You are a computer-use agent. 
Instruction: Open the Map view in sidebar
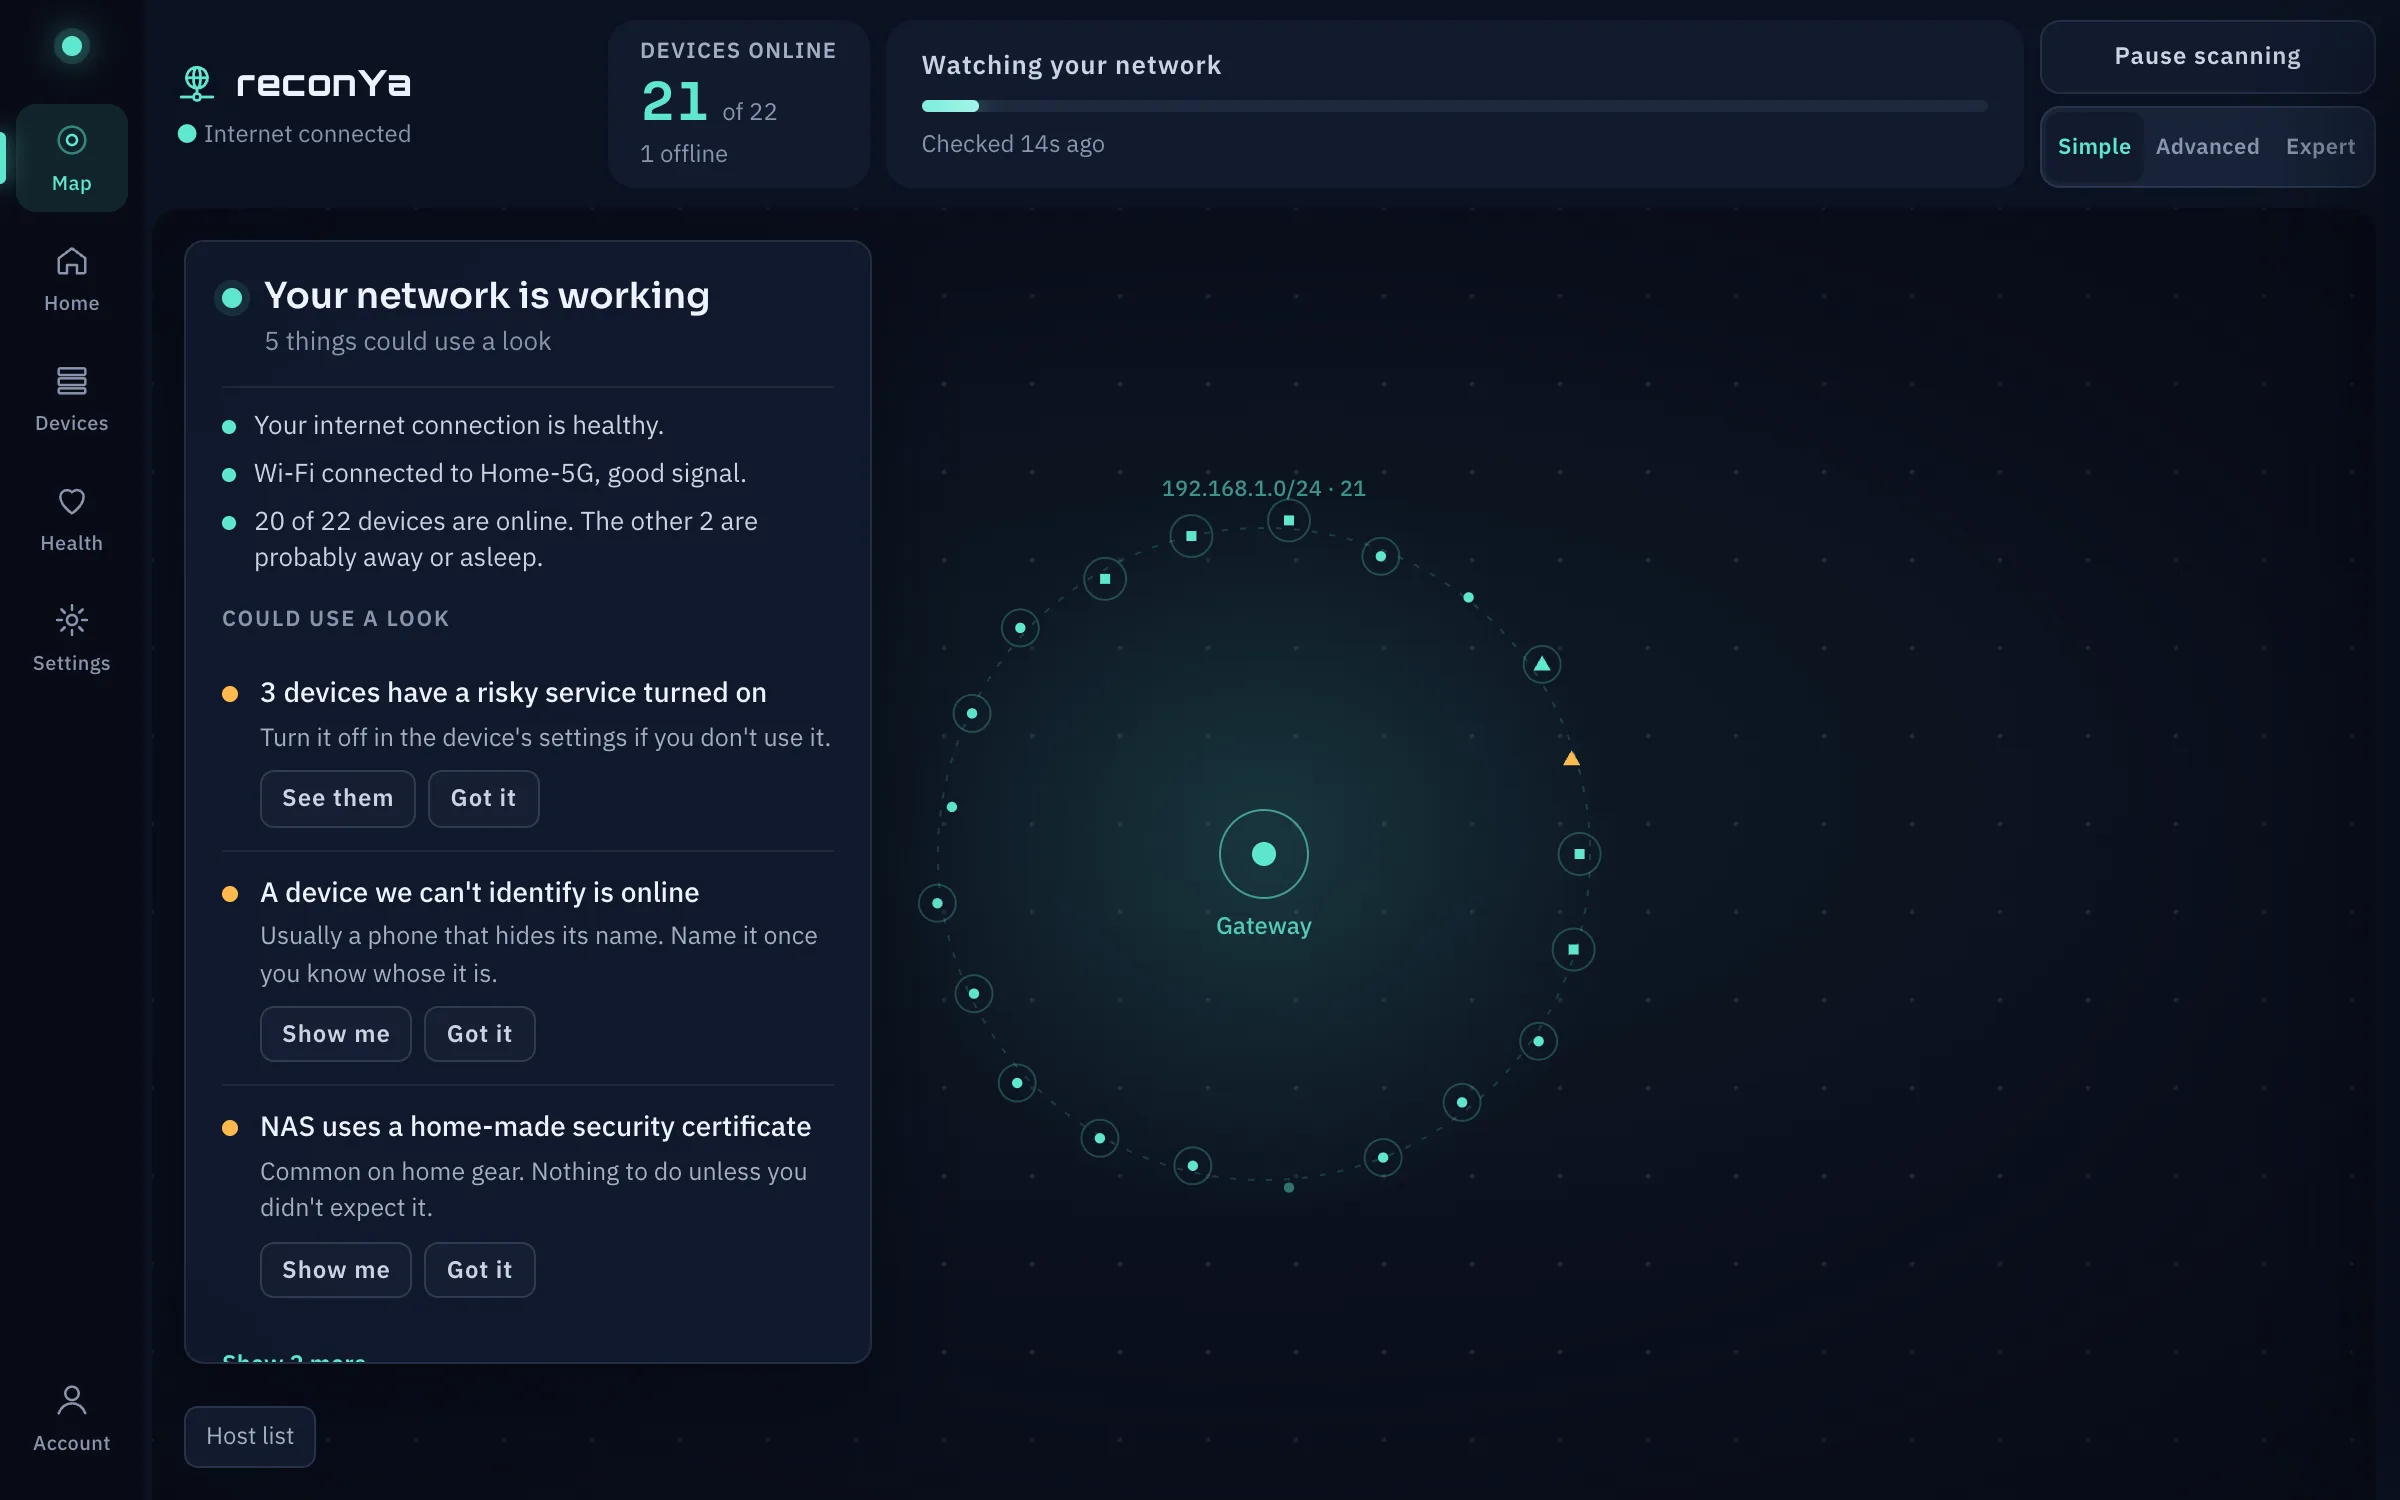click(x=71, y=158)
